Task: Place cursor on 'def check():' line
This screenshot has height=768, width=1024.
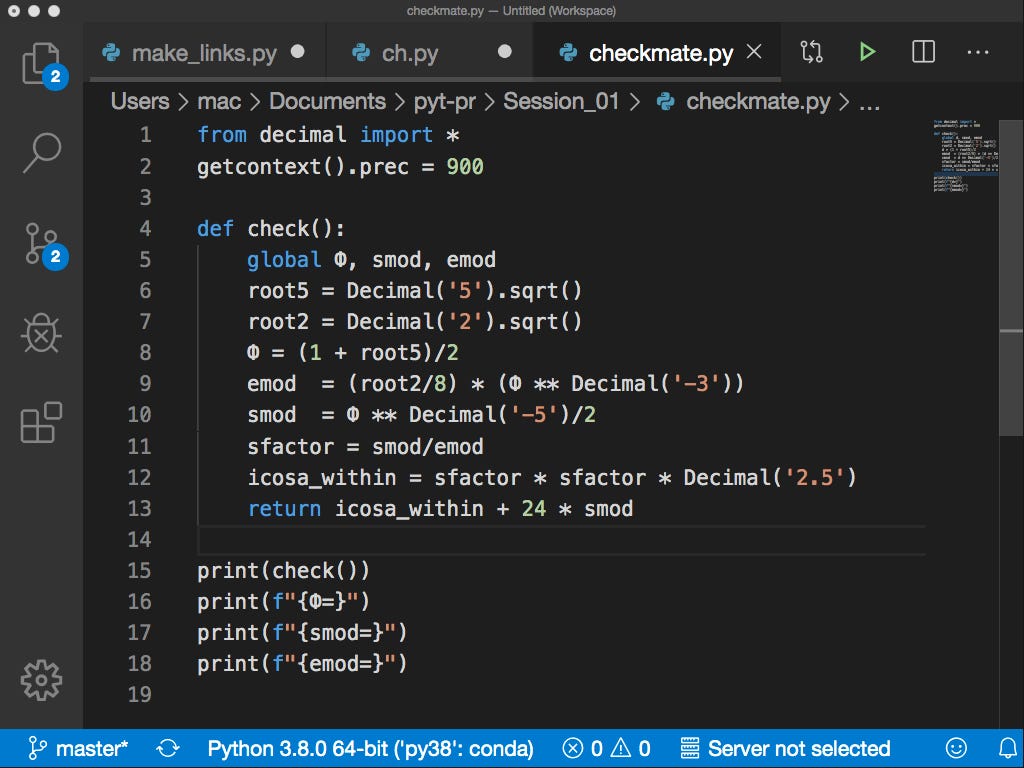Action: point(270,229)
